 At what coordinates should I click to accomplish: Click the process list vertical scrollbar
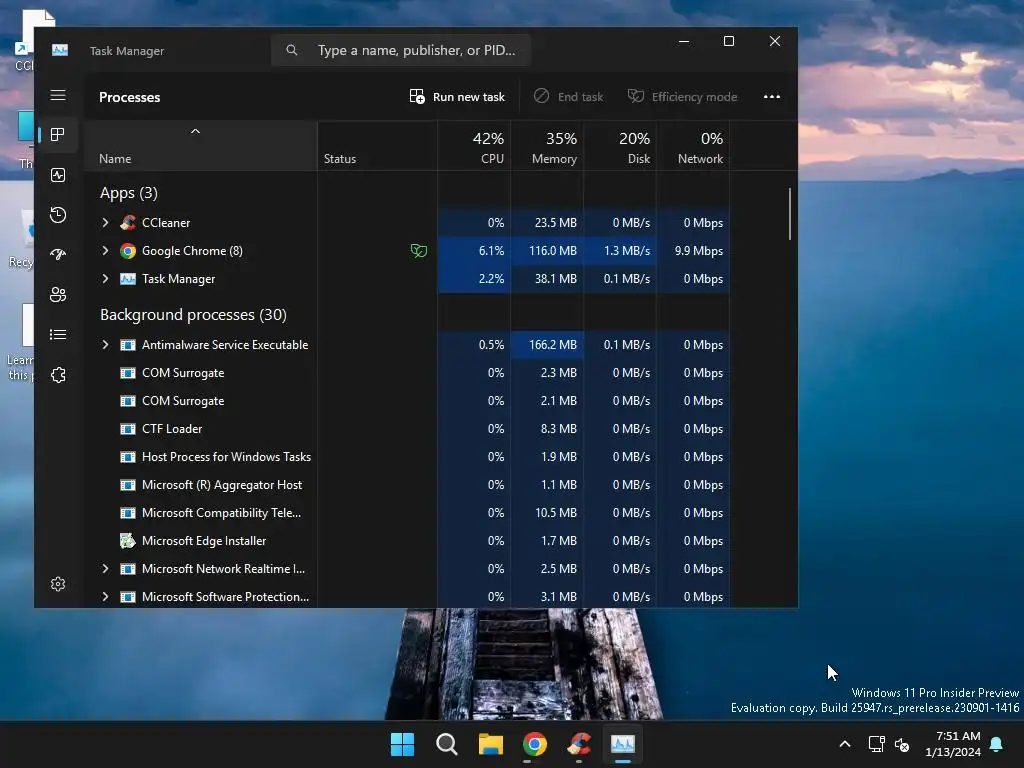coord(790,214)
